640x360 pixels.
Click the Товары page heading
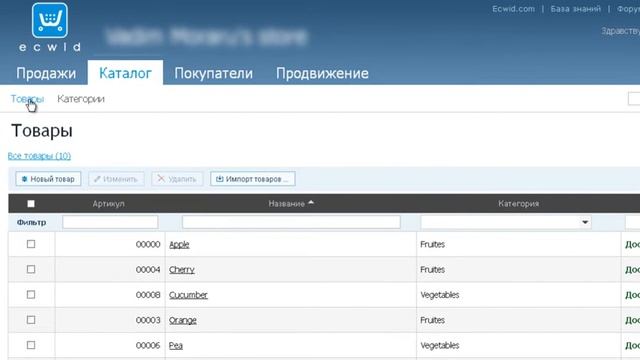pyautogui.click(x=42, y=131)
